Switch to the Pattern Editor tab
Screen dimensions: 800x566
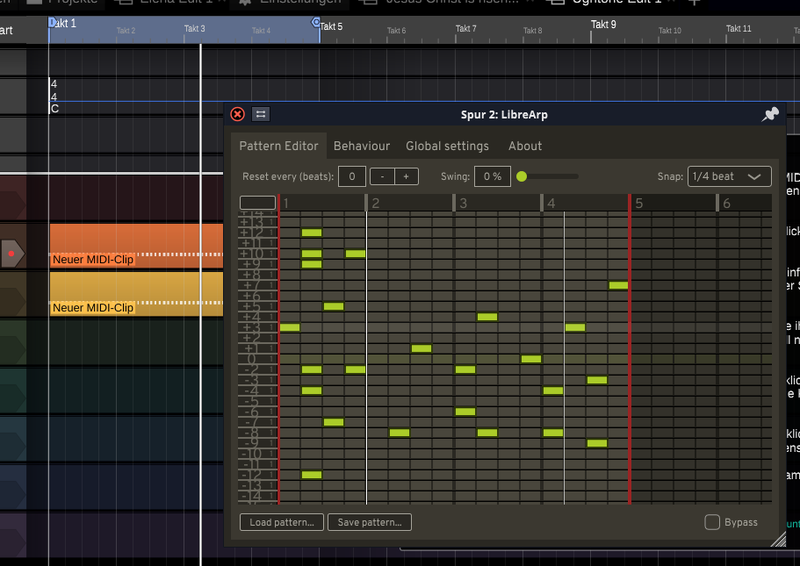pyautogui.click(x=279, y=146)
